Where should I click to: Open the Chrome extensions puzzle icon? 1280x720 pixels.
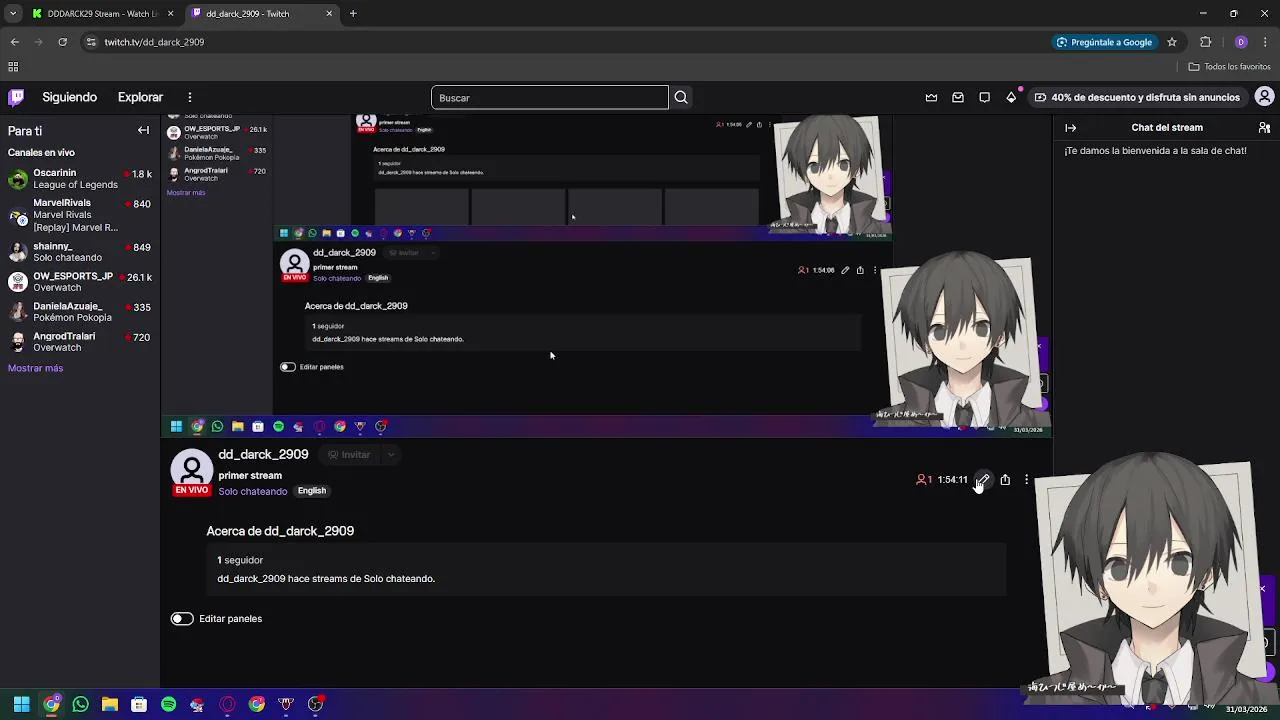click(x=1205, y=42)
